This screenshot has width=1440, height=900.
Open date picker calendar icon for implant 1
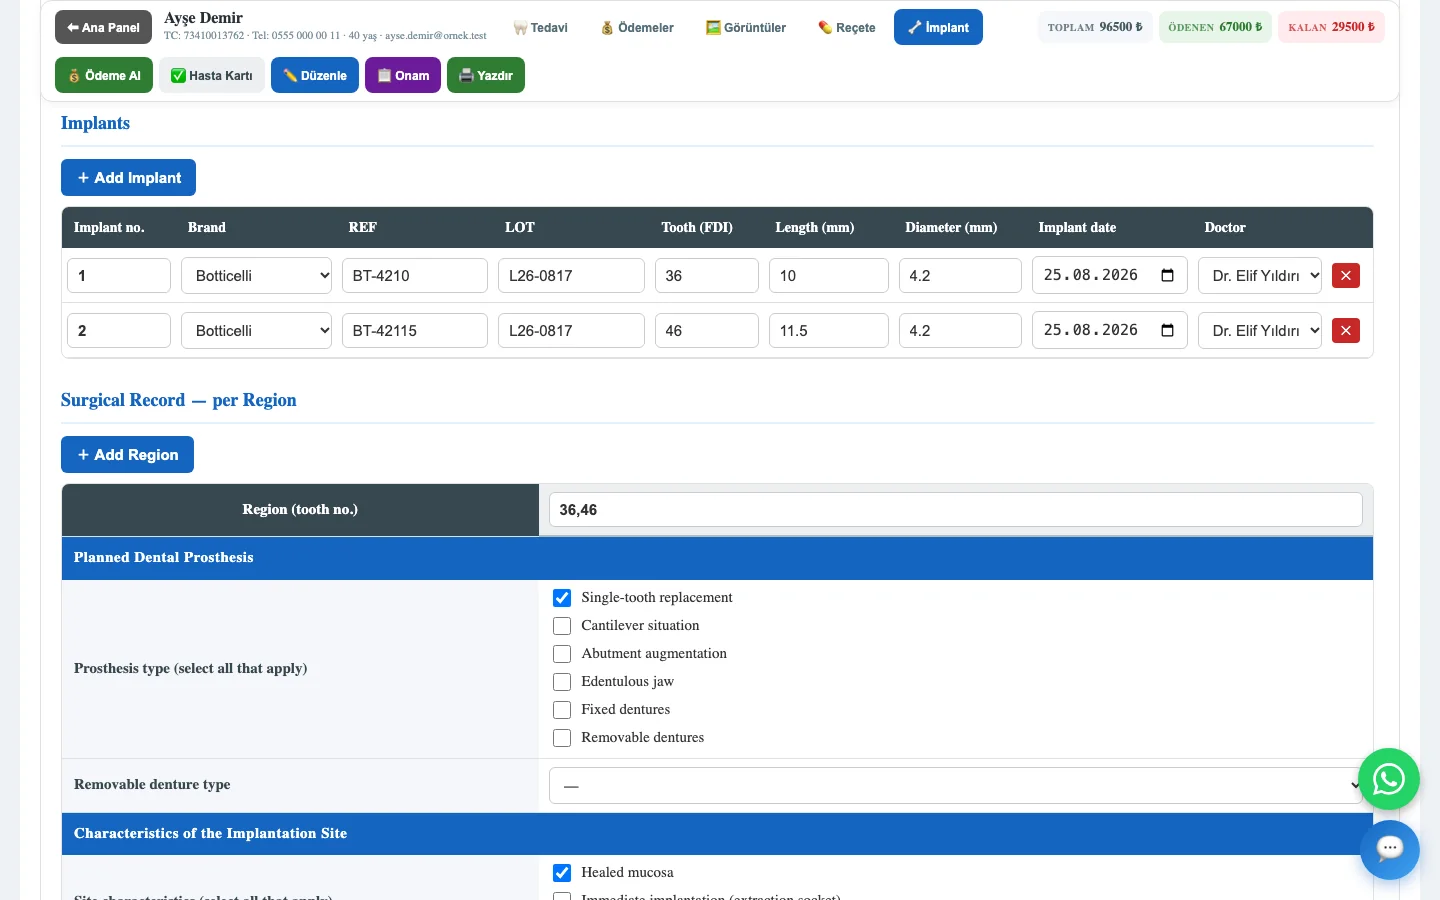click(1167, 275)
